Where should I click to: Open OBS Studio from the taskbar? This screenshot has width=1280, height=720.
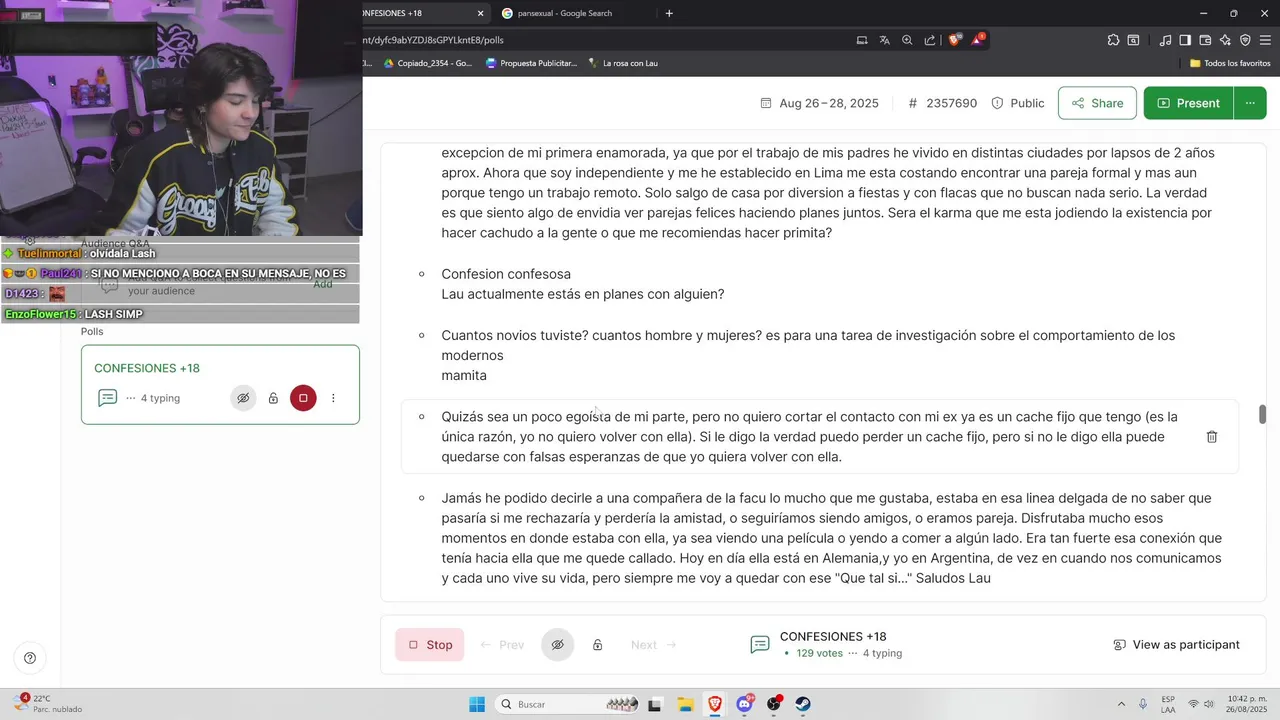pyautogui.click(x=774, y=704)
